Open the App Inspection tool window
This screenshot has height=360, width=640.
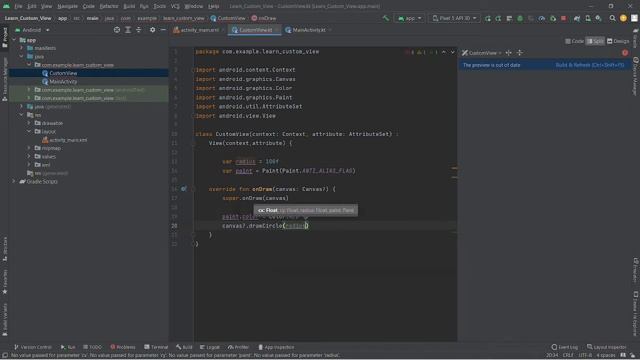pyautogui.click(x=276, y=347)
